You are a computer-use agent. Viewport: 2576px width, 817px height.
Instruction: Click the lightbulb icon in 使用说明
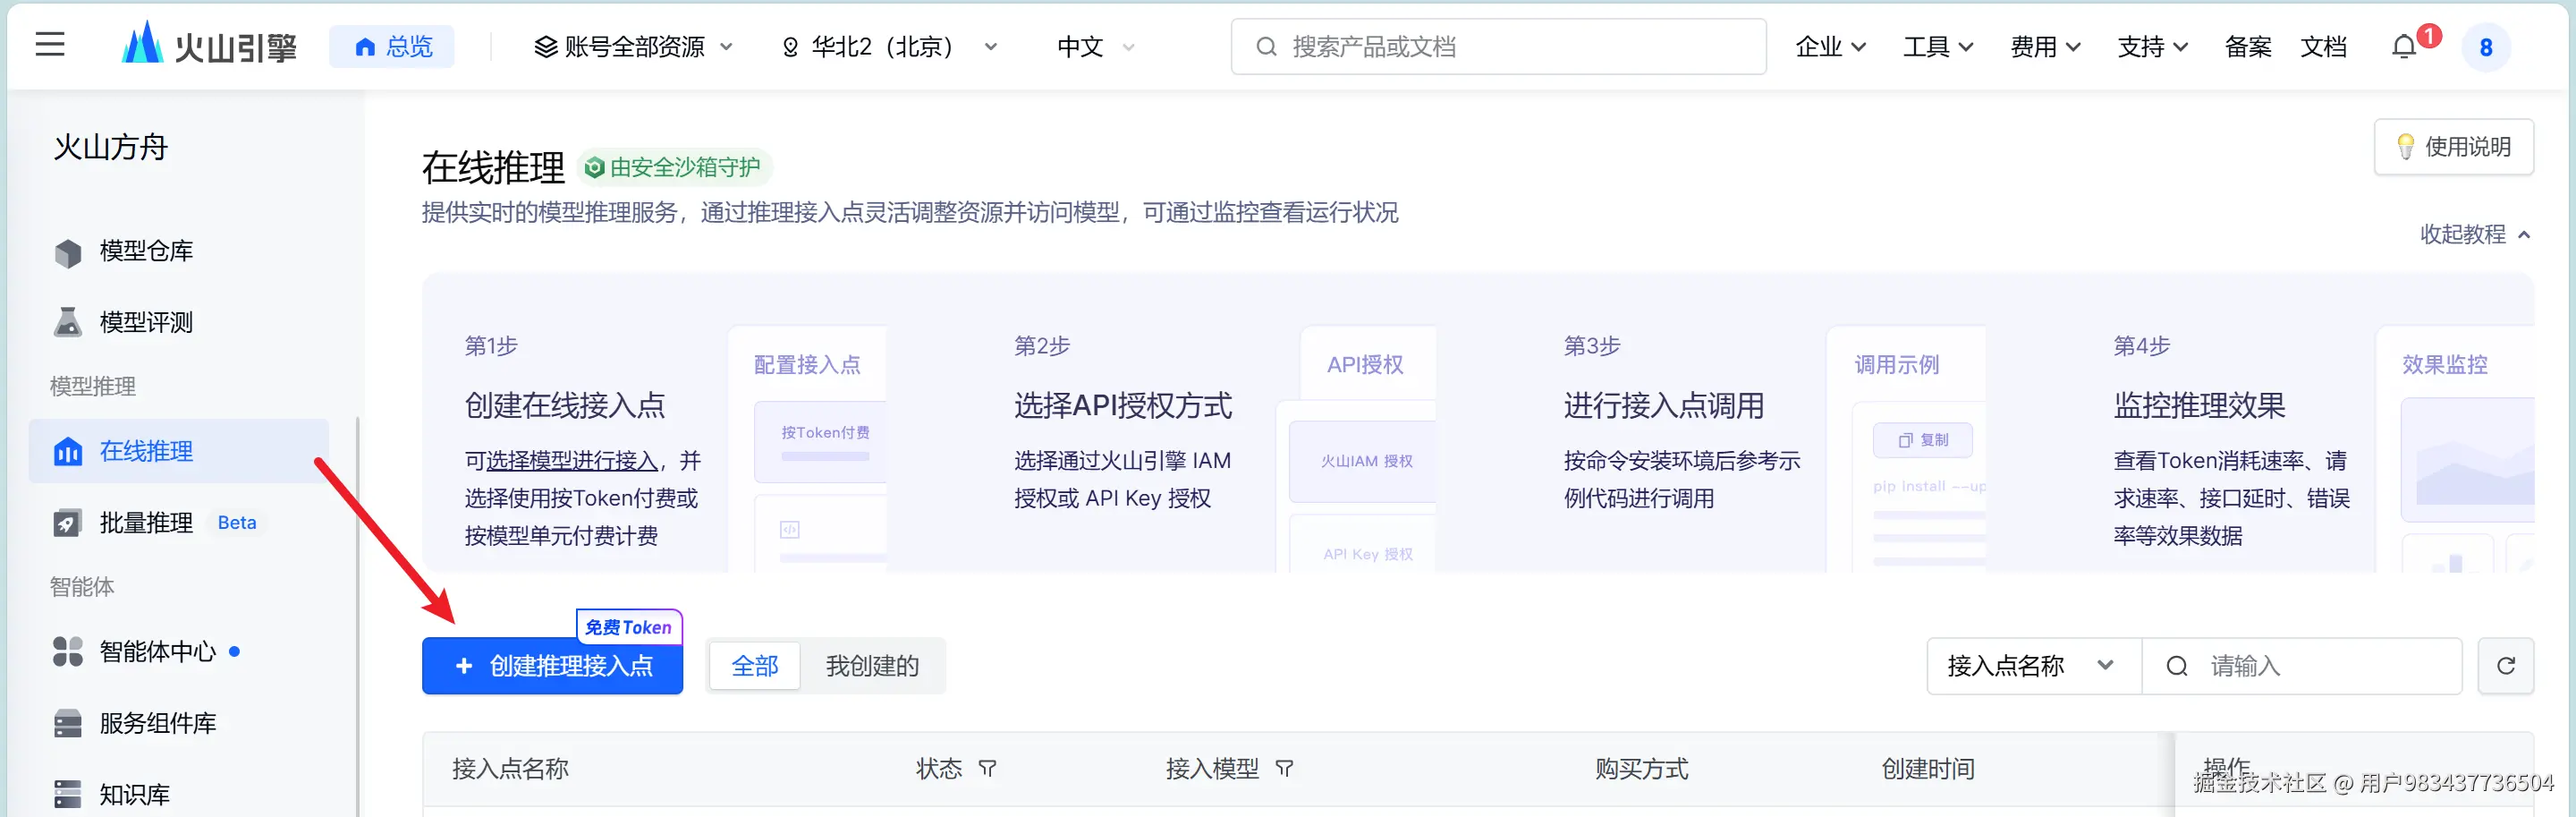2406,147
